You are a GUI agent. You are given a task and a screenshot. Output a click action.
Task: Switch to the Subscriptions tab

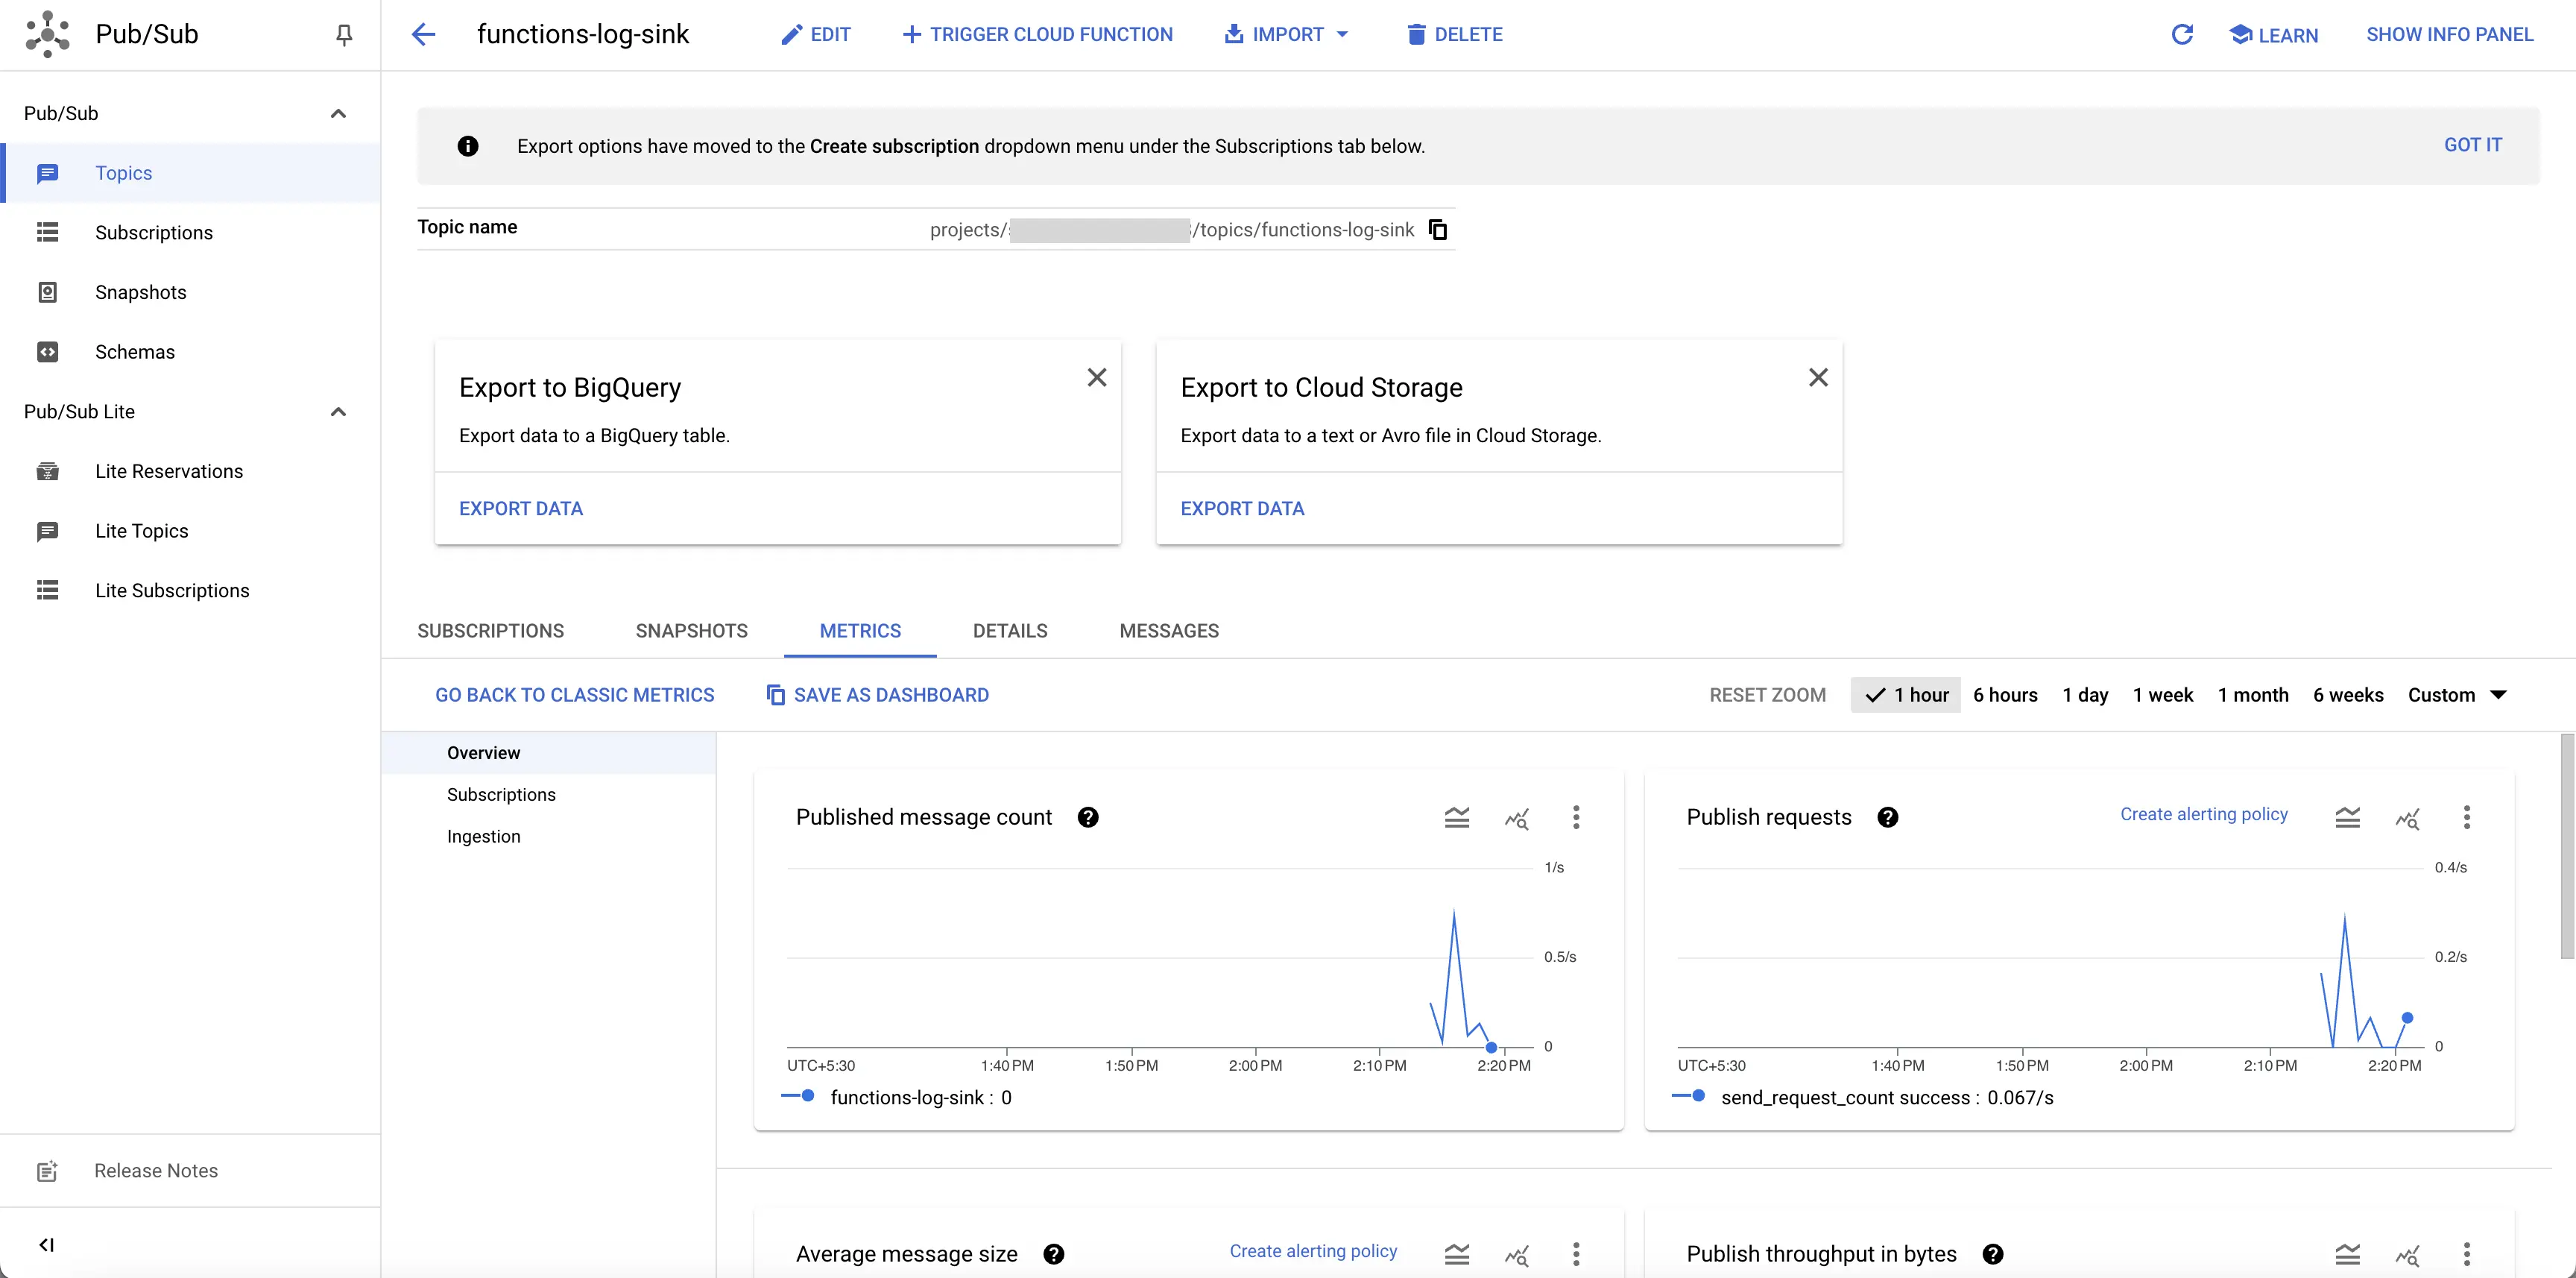pyautogui.click(x=490, y=631)
